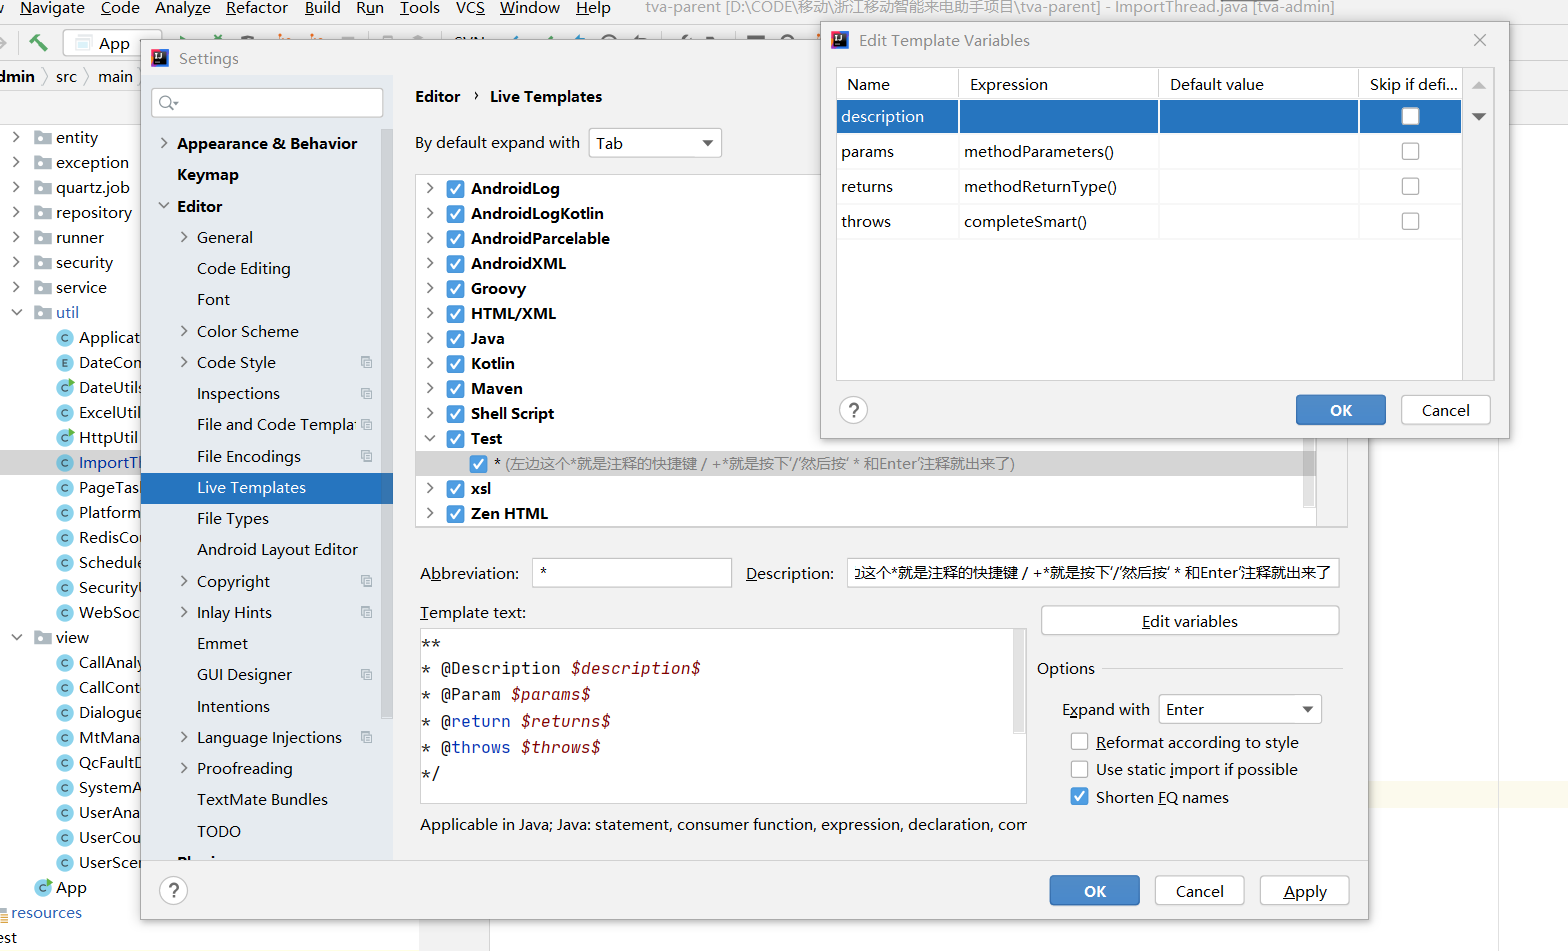Select the methodParameters() expression cell
Image resolution: width=1568 pixels, height=951 pixels.
(1059, 151)
